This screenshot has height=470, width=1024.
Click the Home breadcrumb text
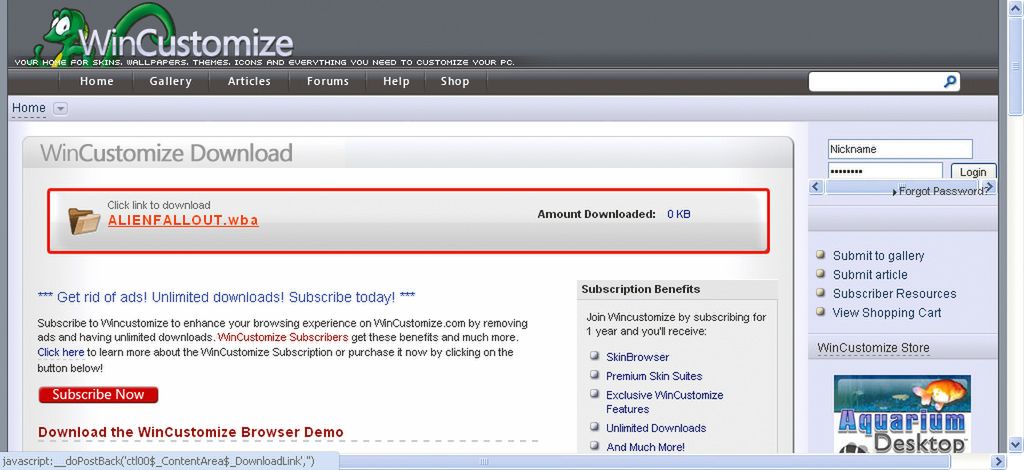click(x=29, y=108)
